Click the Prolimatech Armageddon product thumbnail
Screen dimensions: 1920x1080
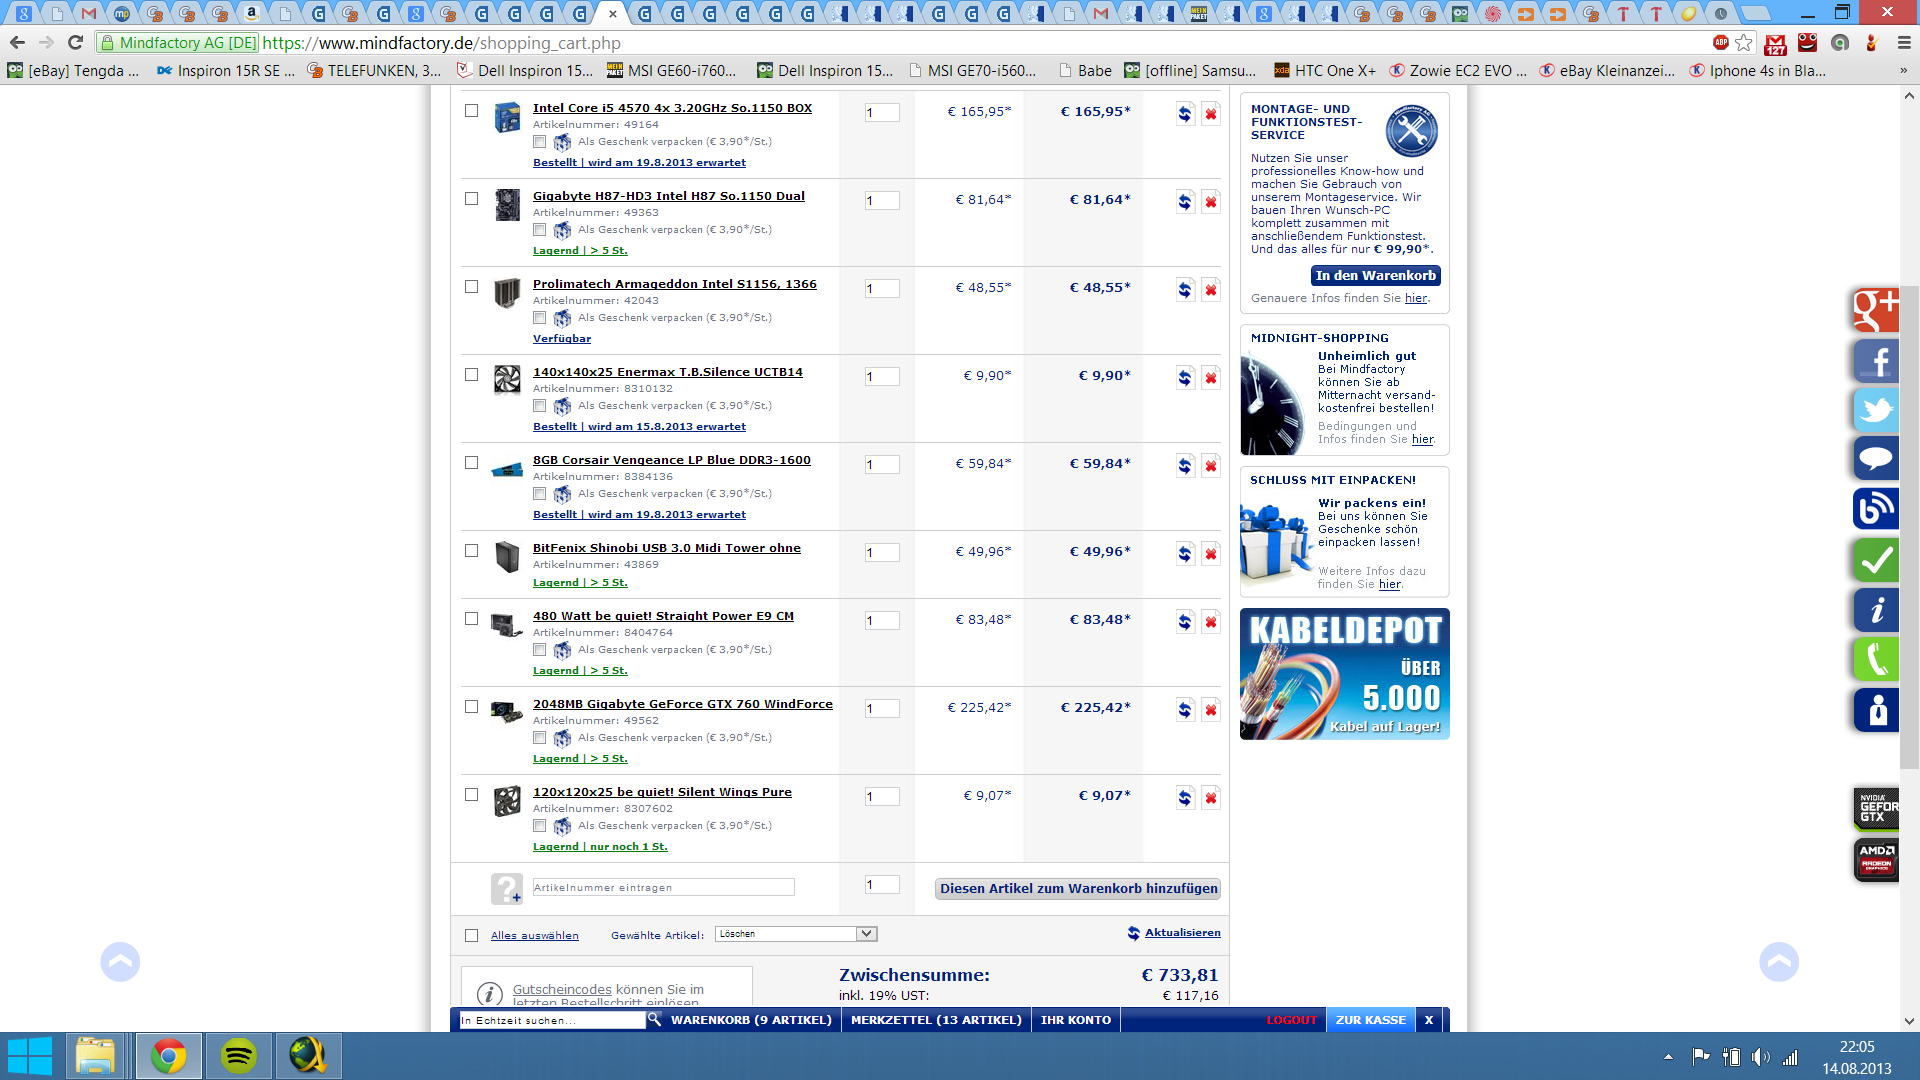(x=508, y=294)
